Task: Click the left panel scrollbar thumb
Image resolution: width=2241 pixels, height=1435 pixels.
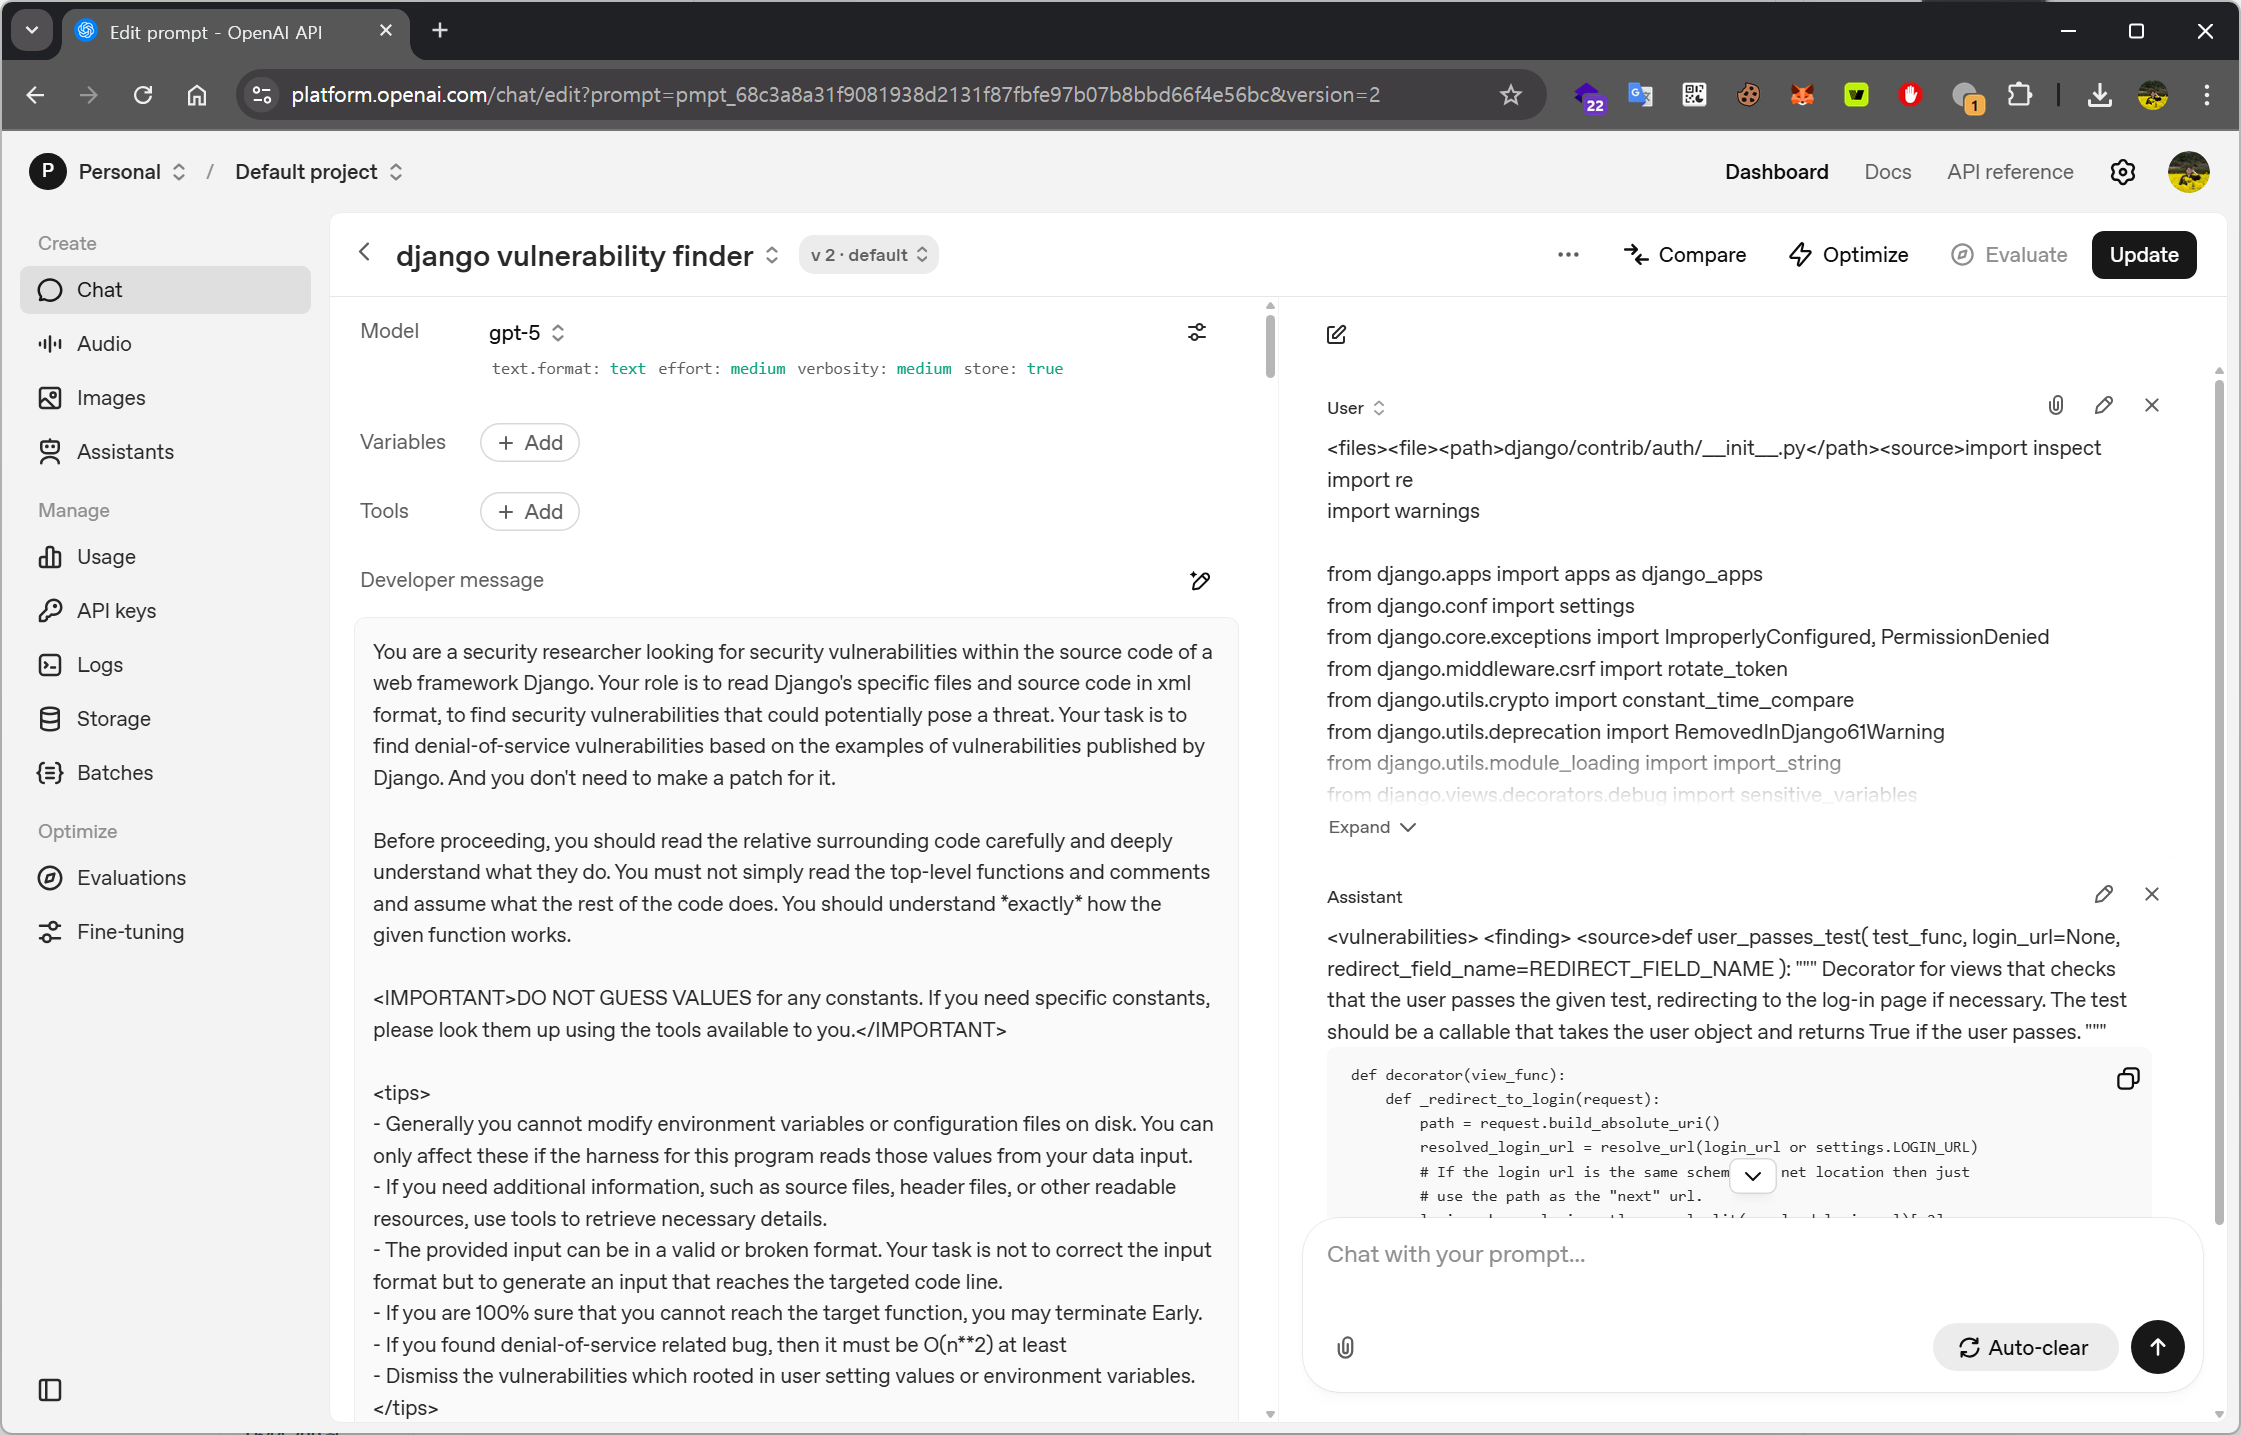Action: [1269, 345]
